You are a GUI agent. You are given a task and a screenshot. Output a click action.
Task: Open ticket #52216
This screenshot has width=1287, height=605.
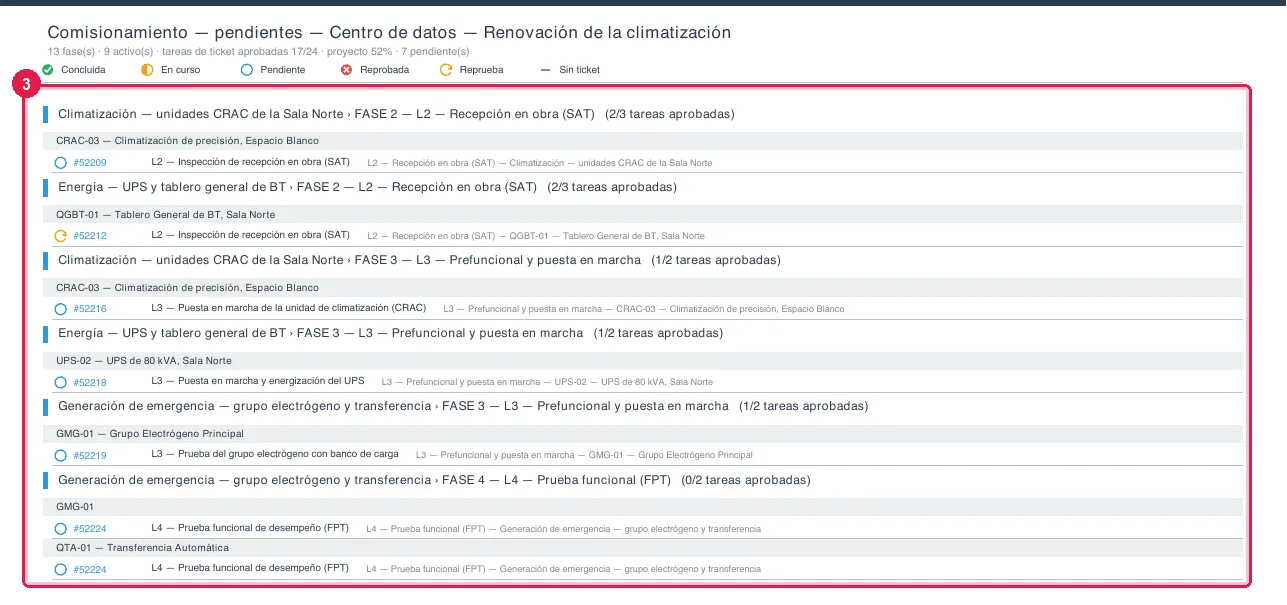pyautogui.click(x=90, y=309)
